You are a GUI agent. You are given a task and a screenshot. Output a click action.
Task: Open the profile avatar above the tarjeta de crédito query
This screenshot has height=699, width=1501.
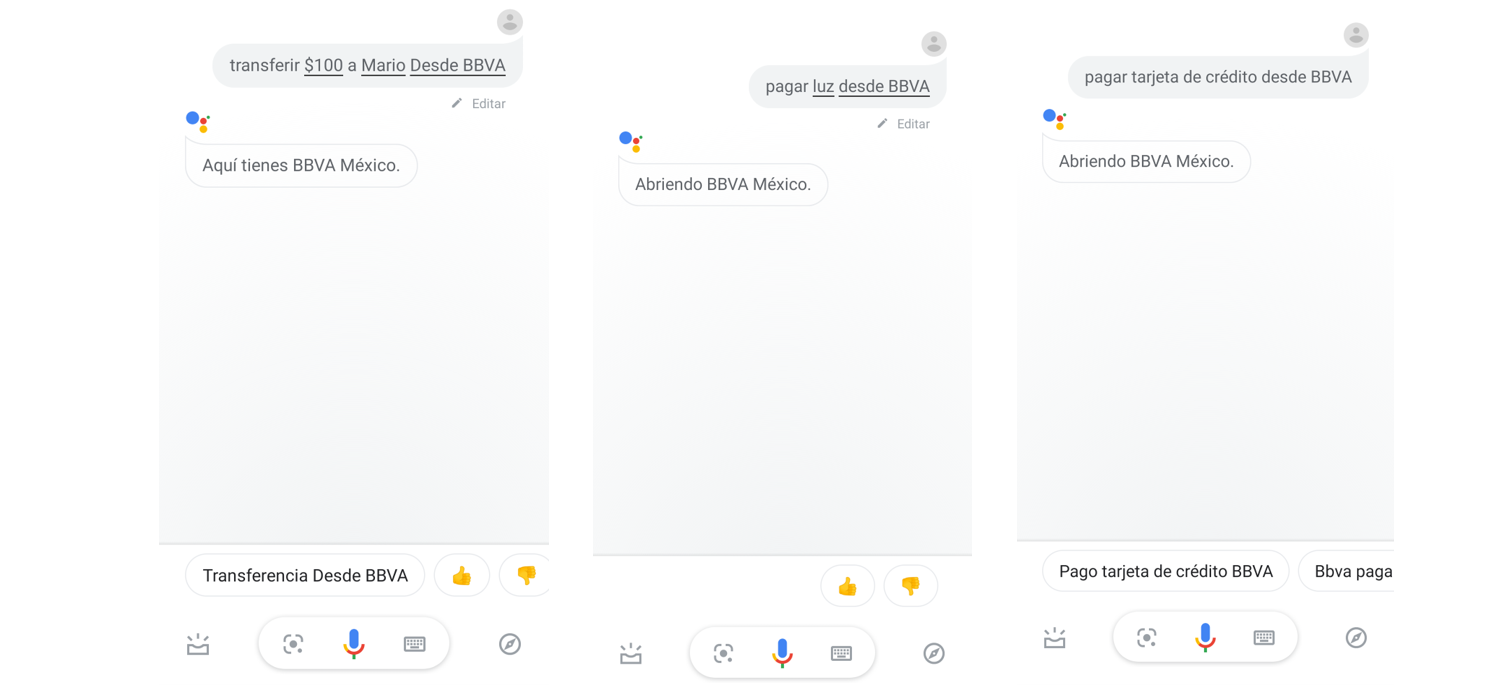(x=1356, y=35)
